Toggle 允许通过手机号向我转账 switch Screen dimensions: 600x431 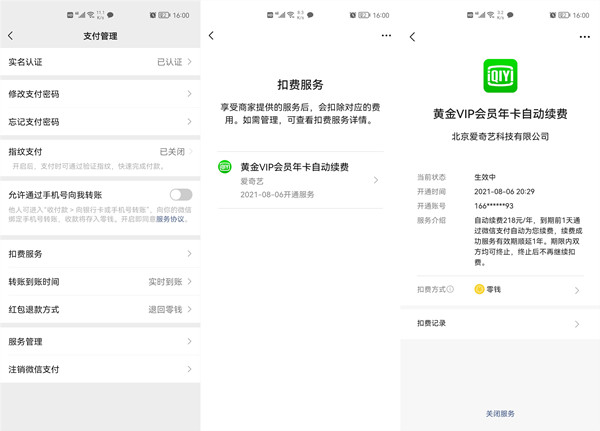pyautogui.click(x=180, y=195)
